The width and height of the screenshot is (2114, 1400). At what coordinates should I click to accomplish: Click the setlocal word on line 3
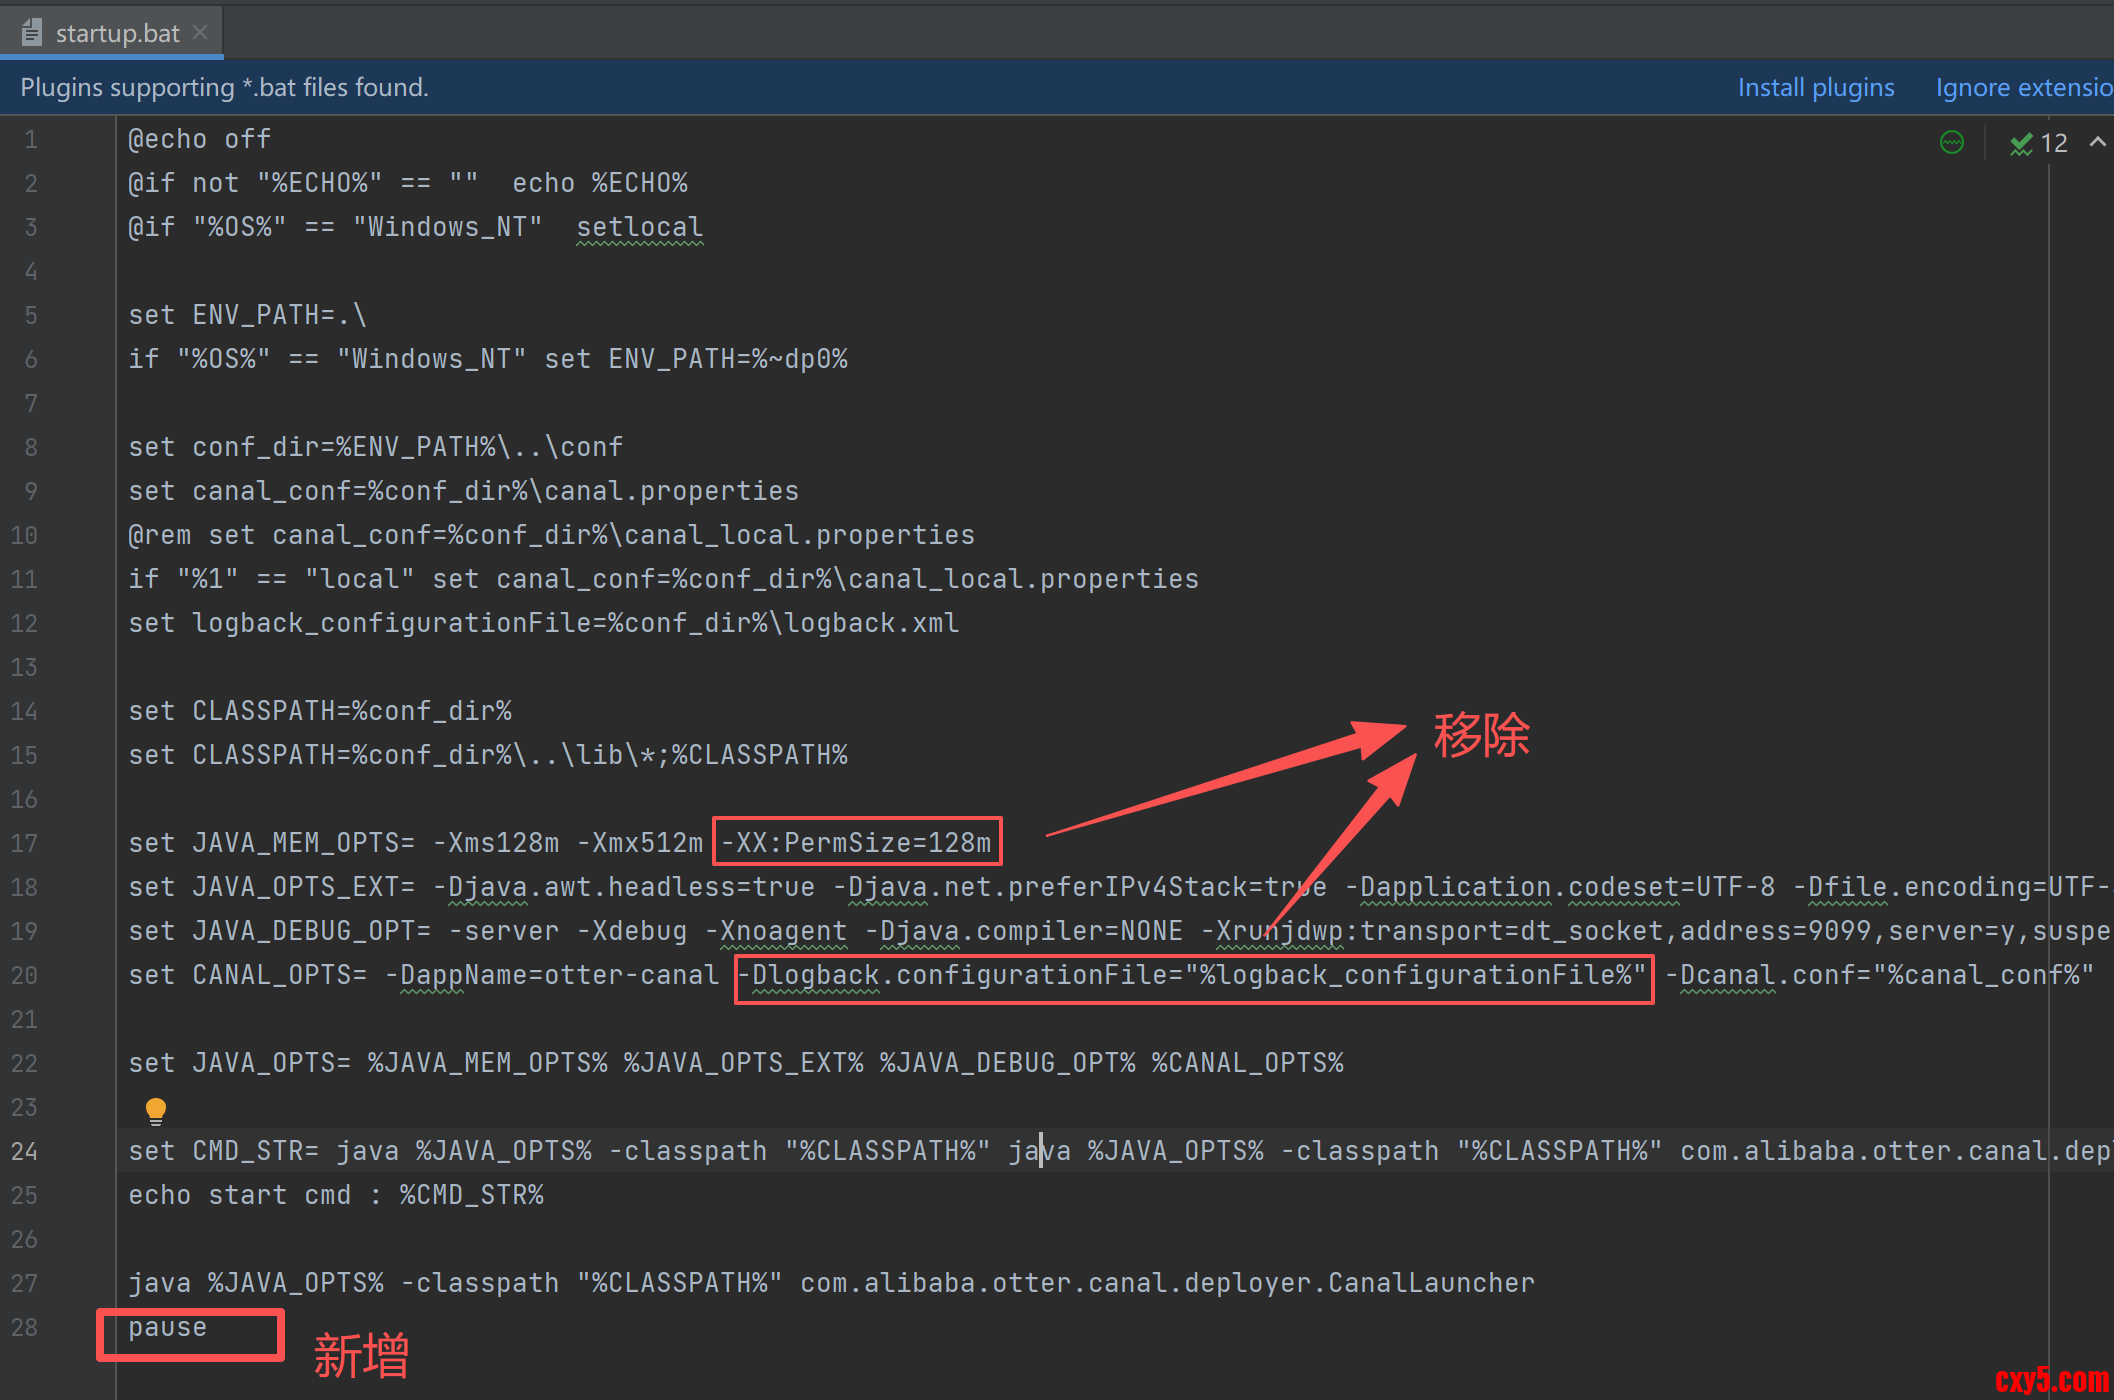(x=640, y=227)
